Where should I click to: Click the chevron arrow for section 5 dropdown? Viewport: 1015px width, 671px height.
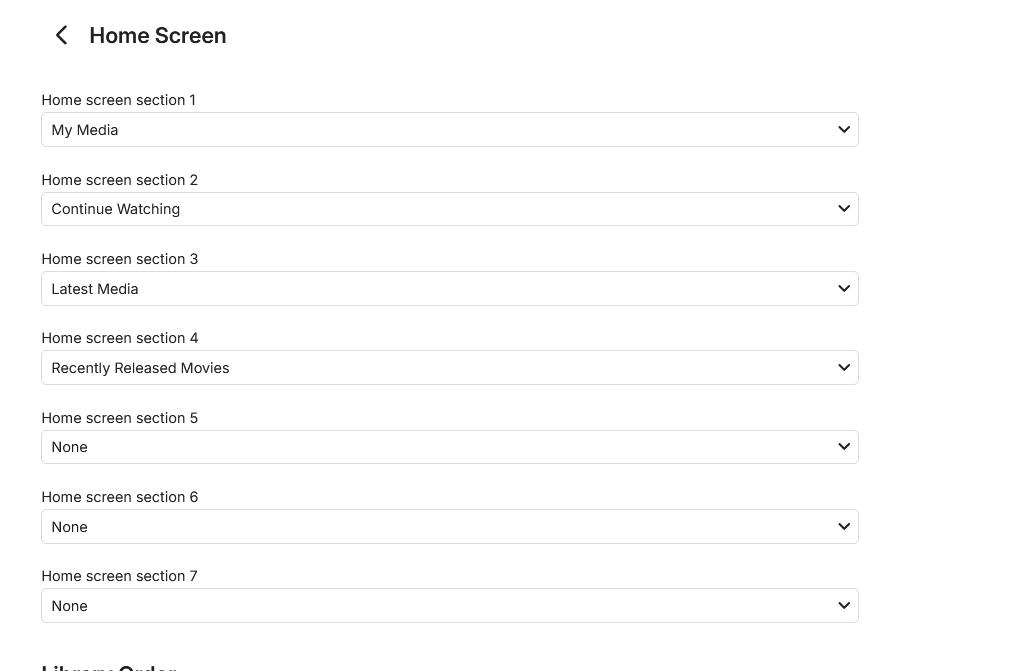click(x=843, y=447)
